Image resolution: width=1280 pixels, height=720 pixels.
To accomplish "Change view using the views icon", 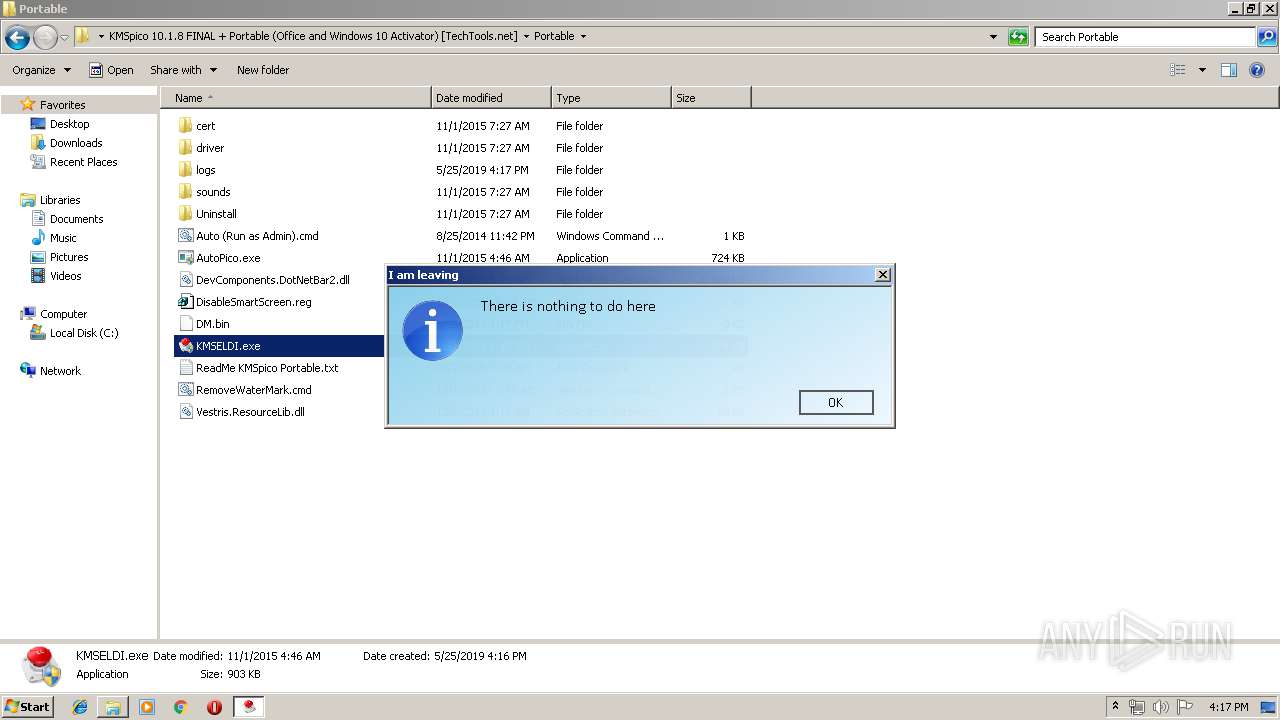I will 1178,70.
